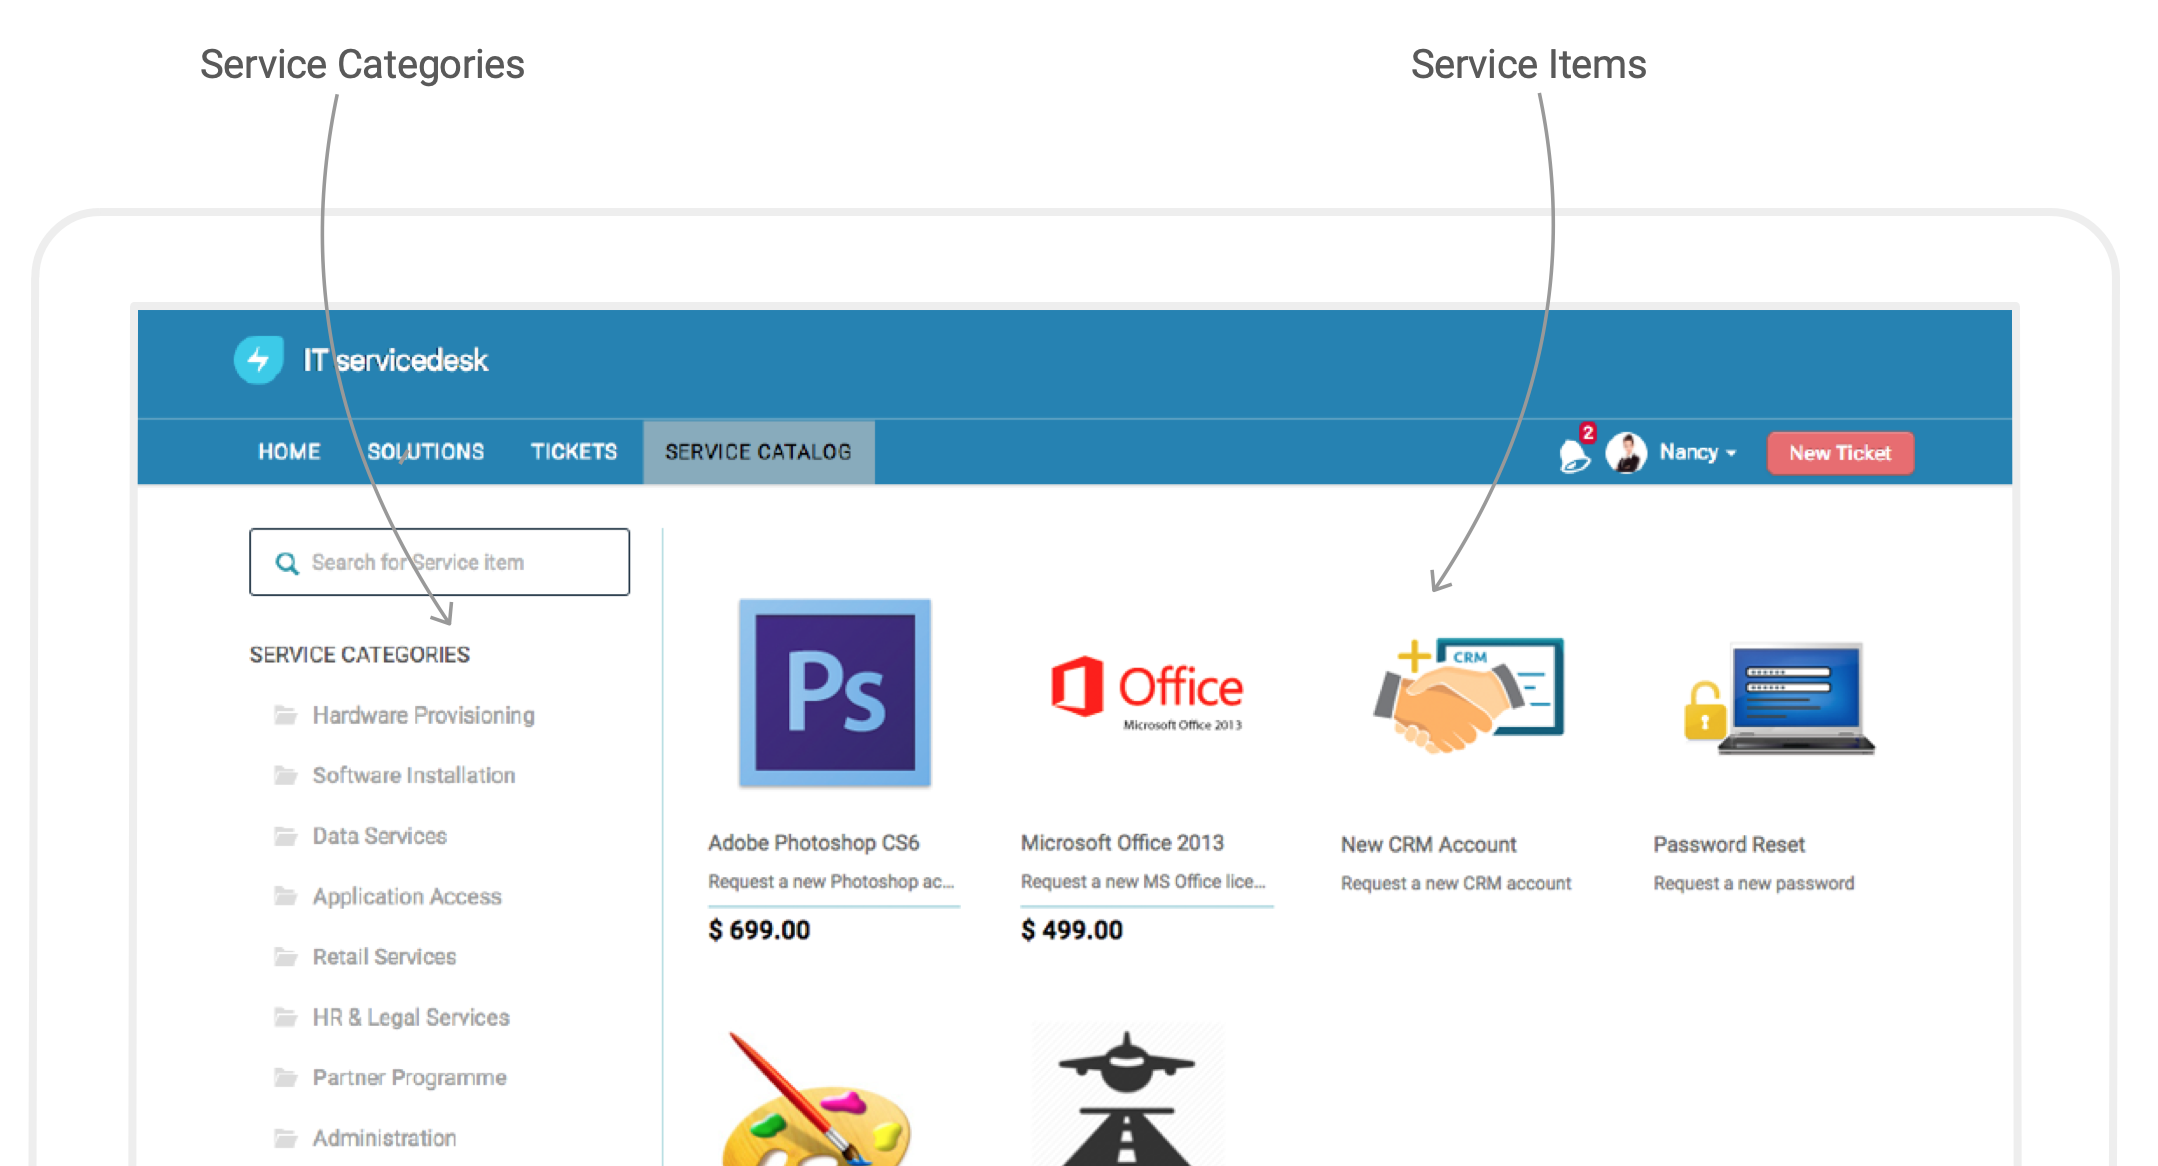Click the Application Access folder icon
2158x1166 pixels.
tap(286, 896)
